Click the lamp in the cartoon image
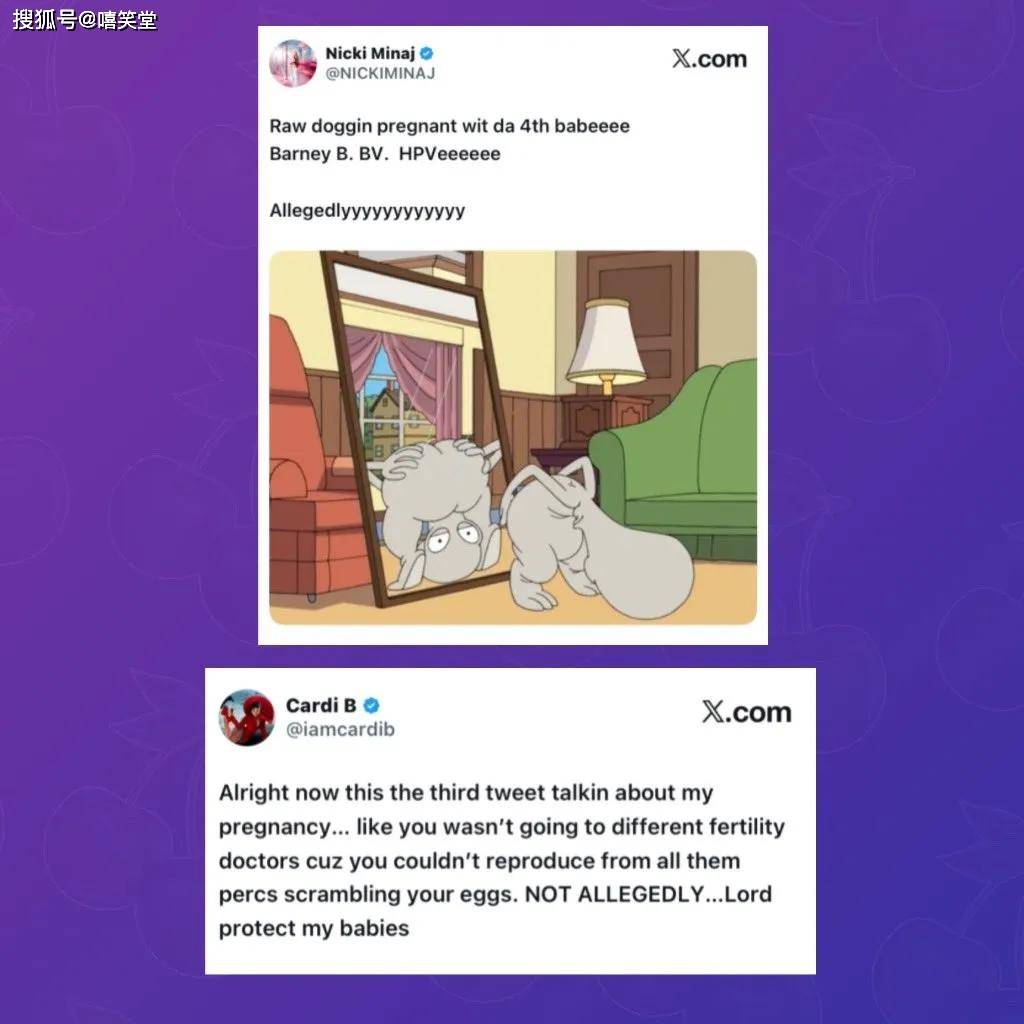 coord(607,347)
